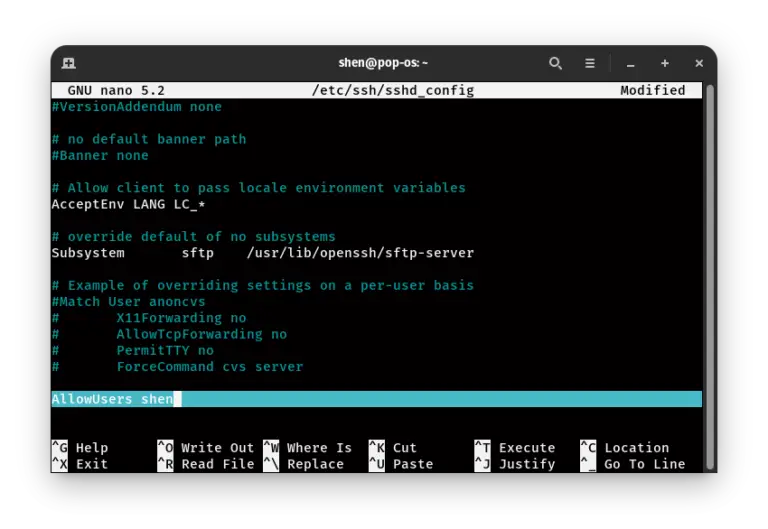Screen dimensions: 768x529
Task: Click the word sftp in Subsystem line
Action: click(198, 253)
